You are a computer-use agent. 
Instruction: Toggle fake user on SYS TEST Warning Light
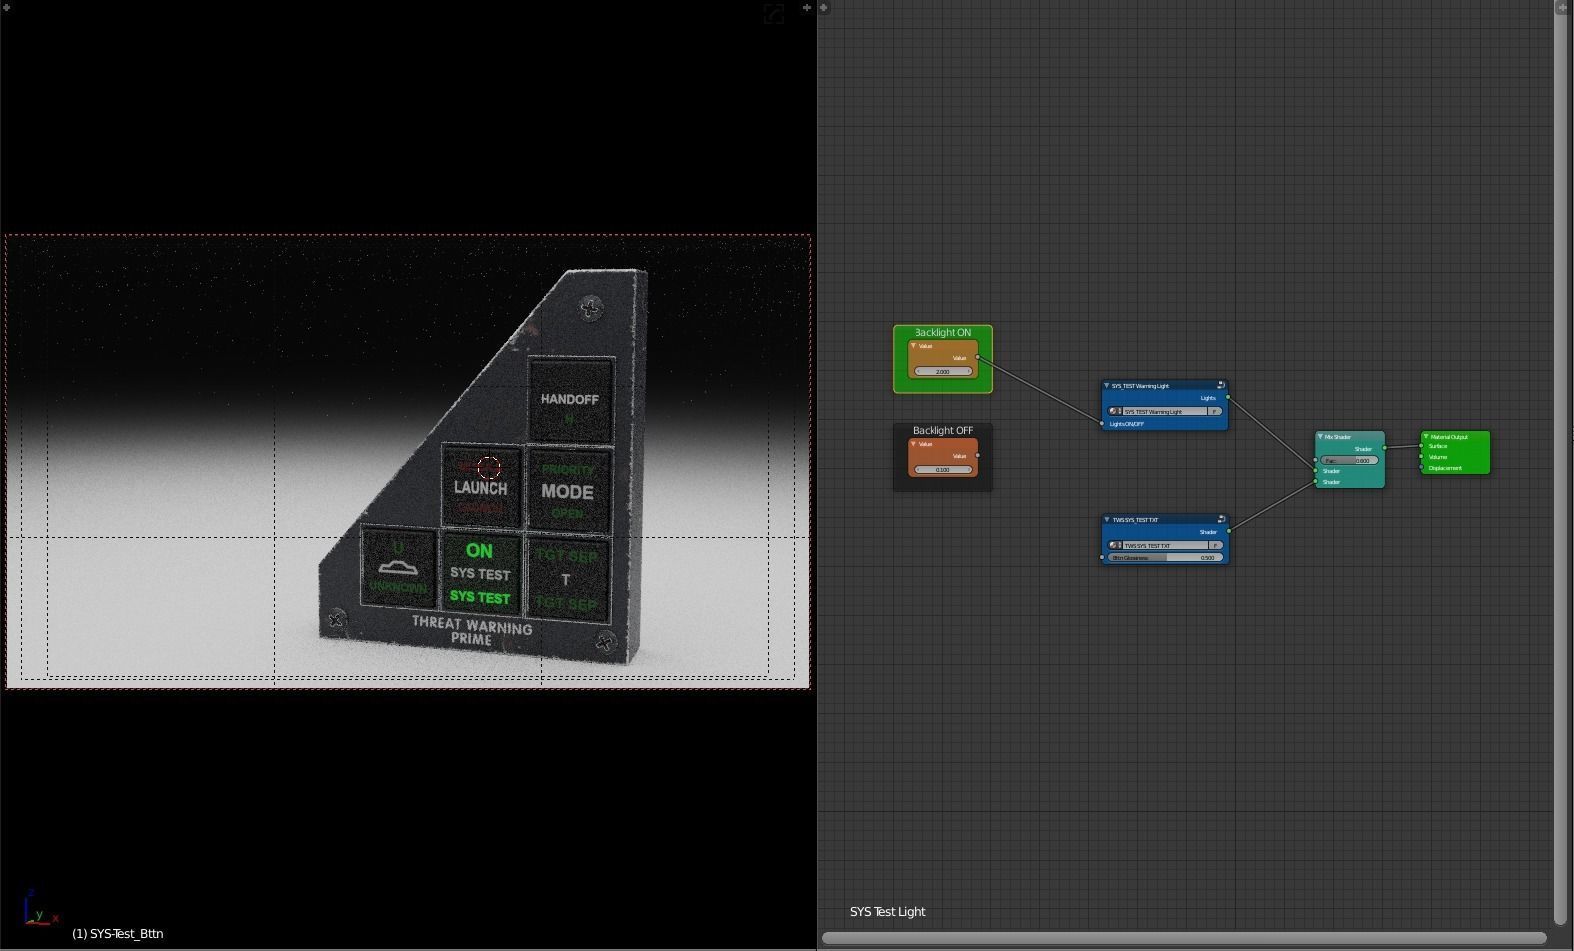(x=1215, y=411)
